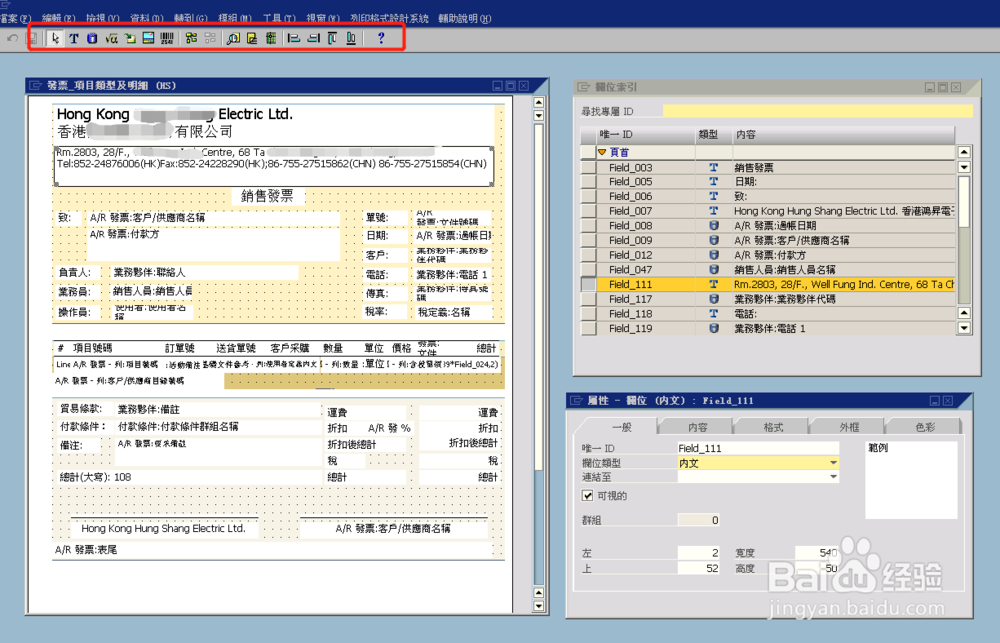The height and width of the screenshot is (643, 1000).
Task: Select the pointer selection tool
Action: point(55,38)
